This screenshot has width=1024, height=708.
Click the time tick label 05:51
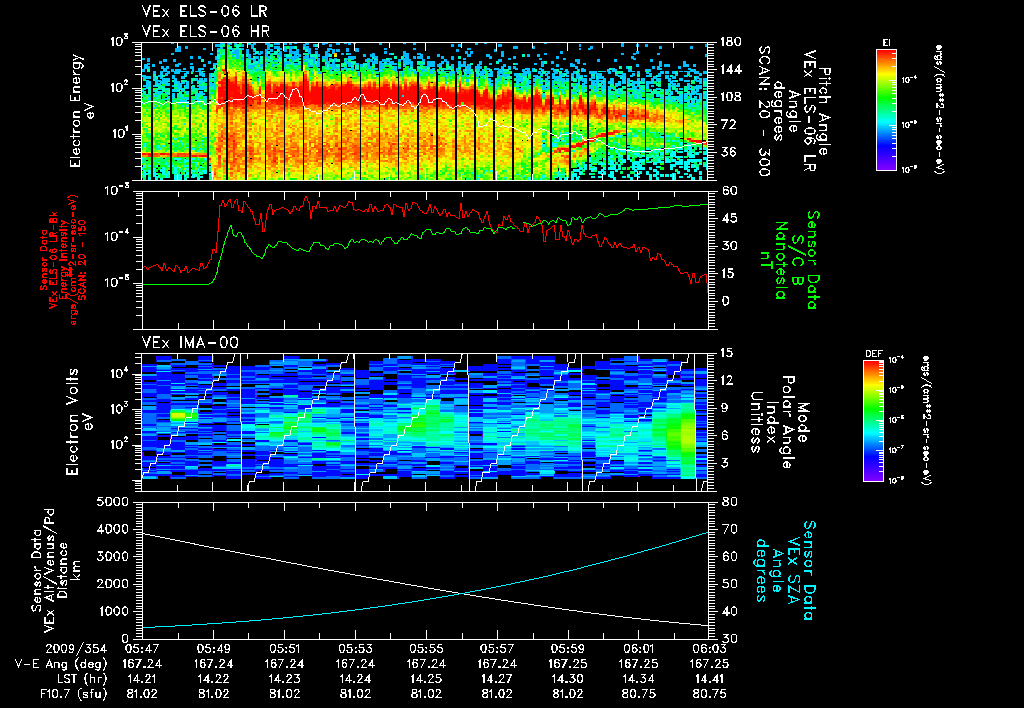284,649
